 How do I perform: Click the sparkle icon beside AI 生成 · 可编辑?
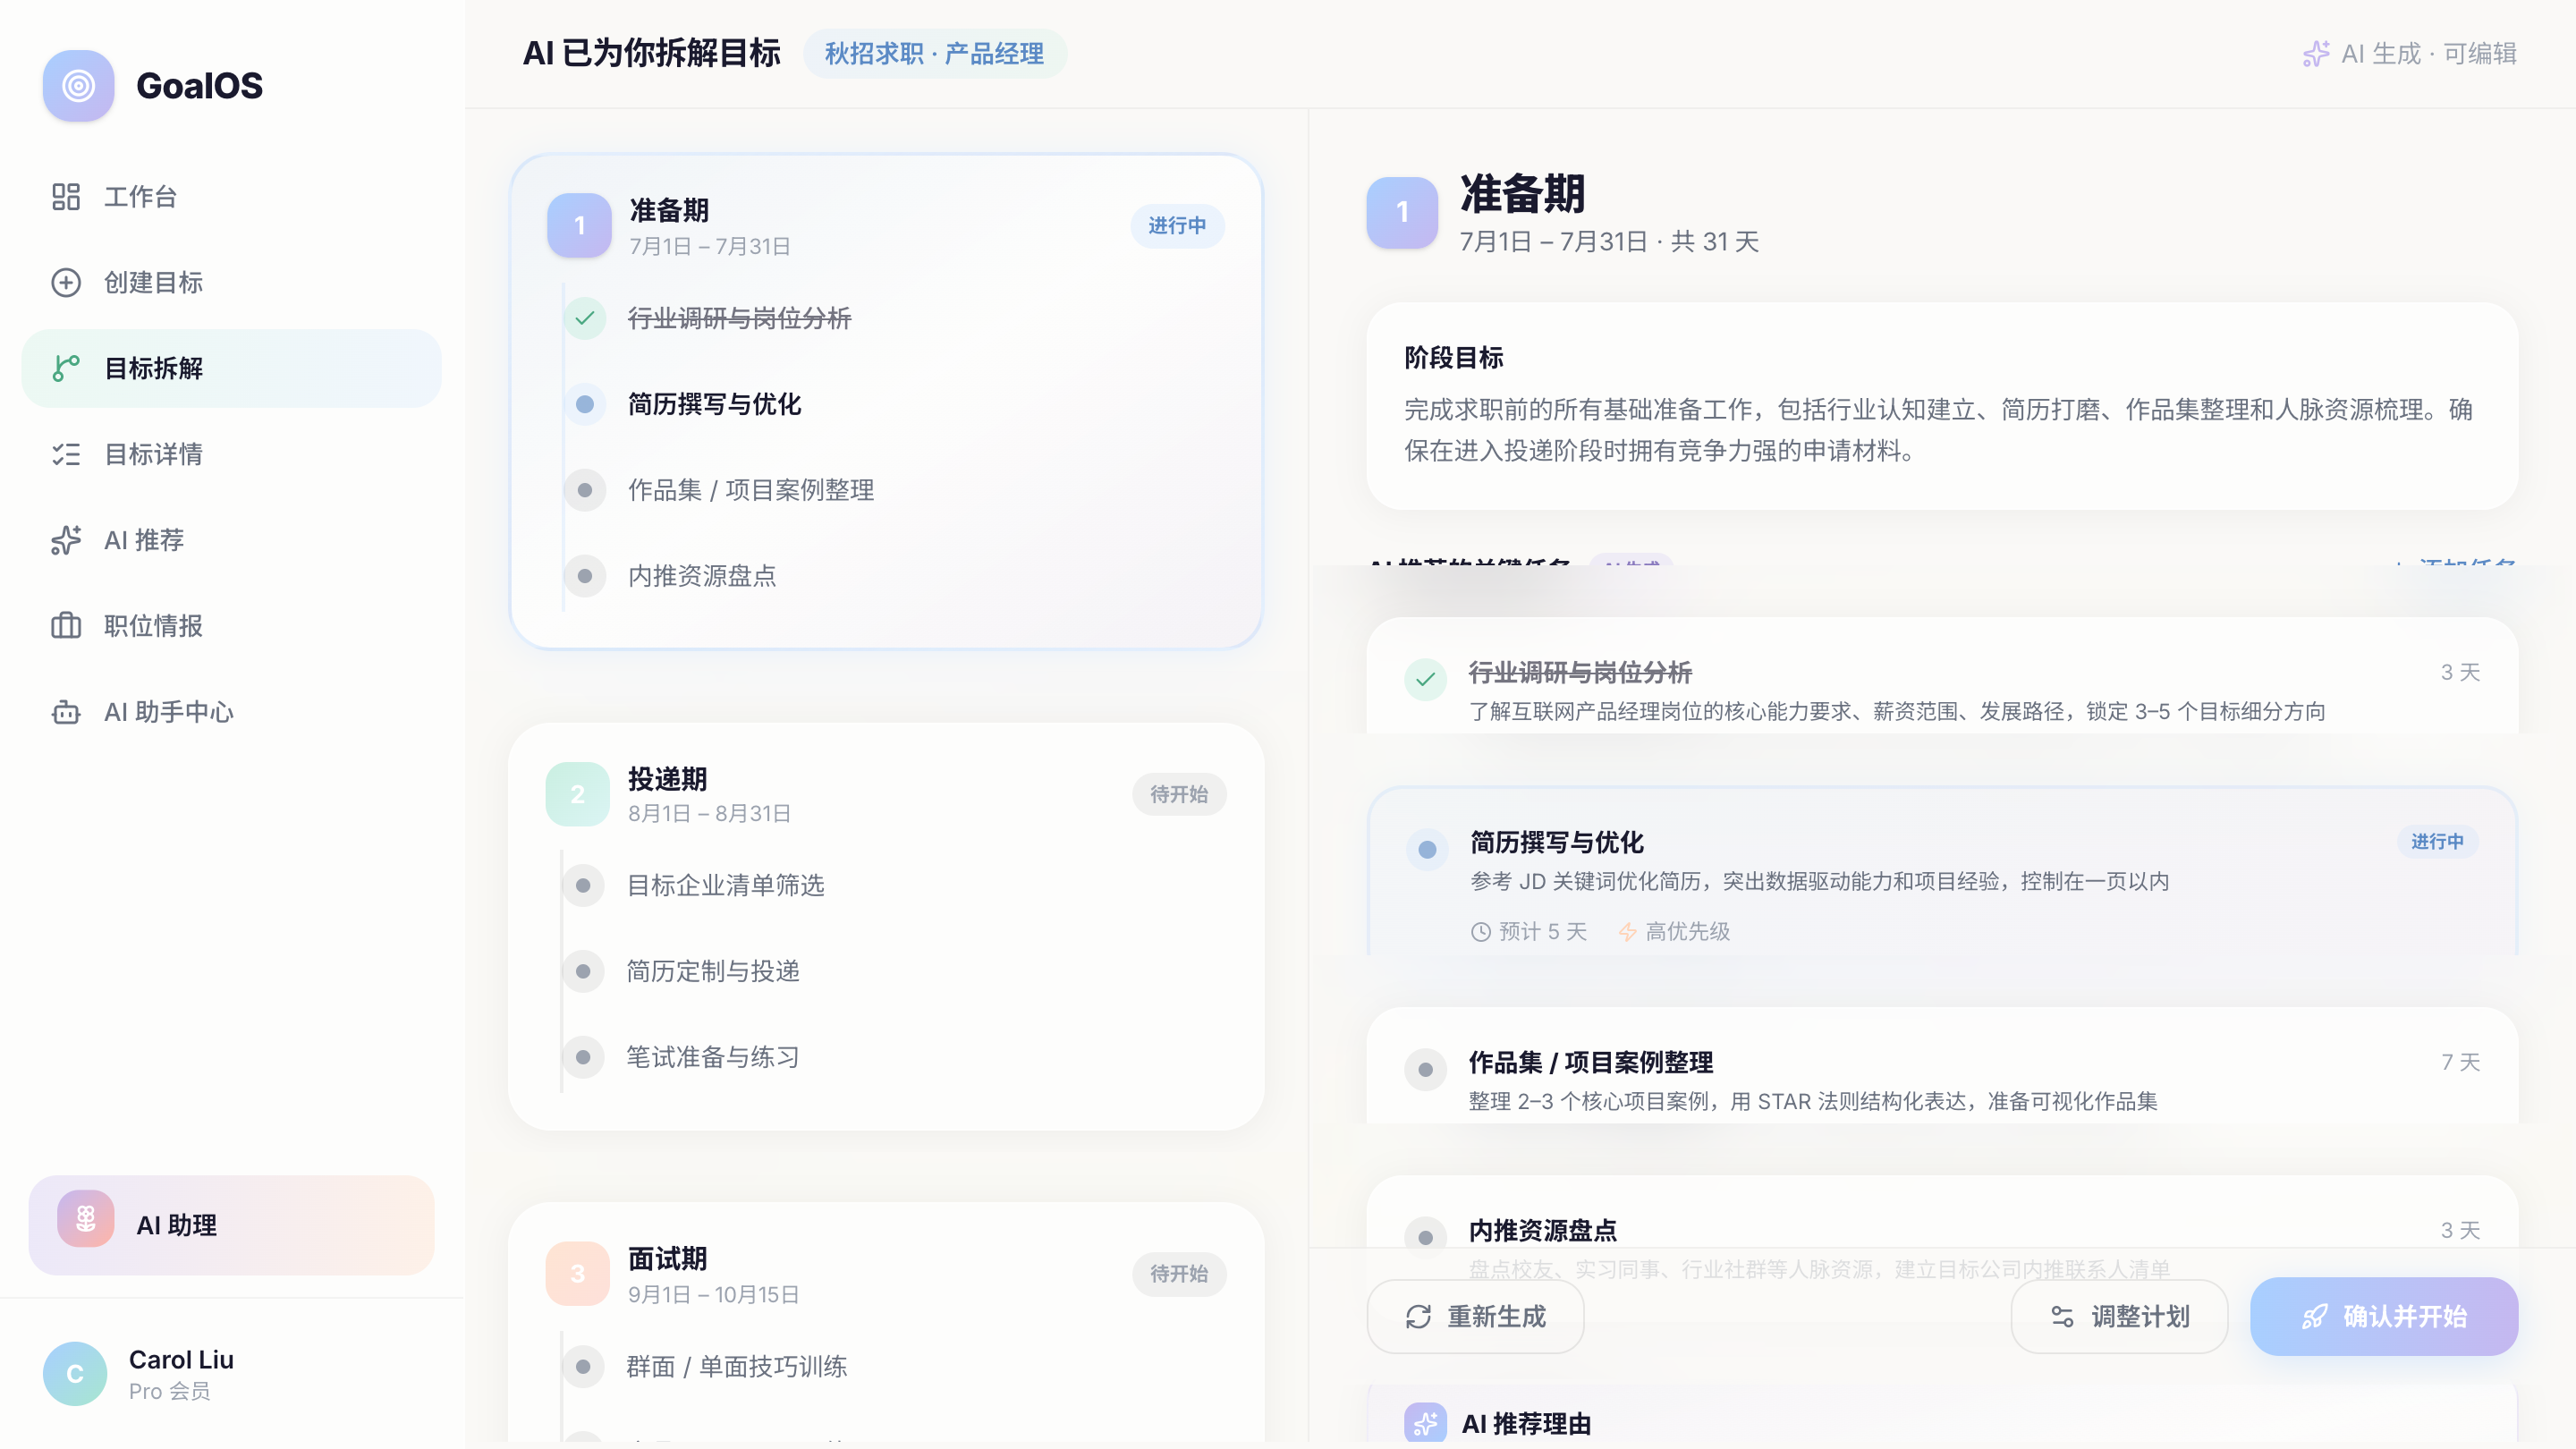tap(2316, 54)
